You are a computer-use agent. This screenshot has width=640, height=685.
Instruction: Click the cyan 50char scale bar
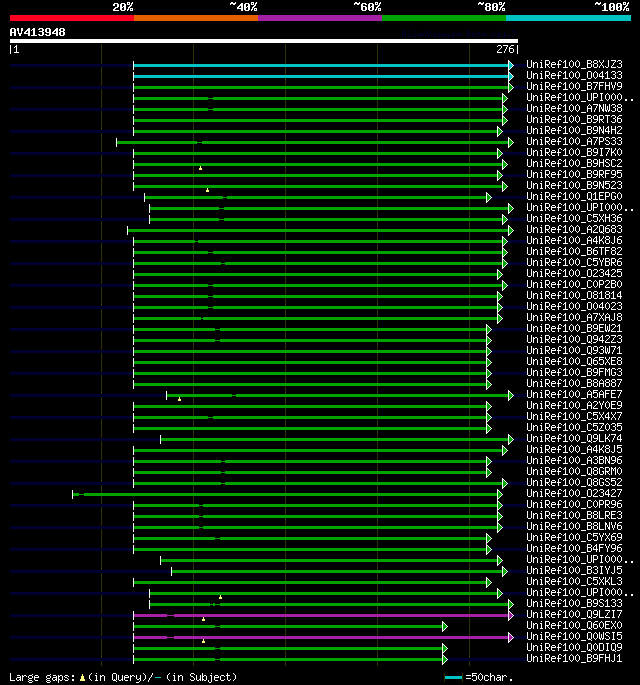pos(453,678)
